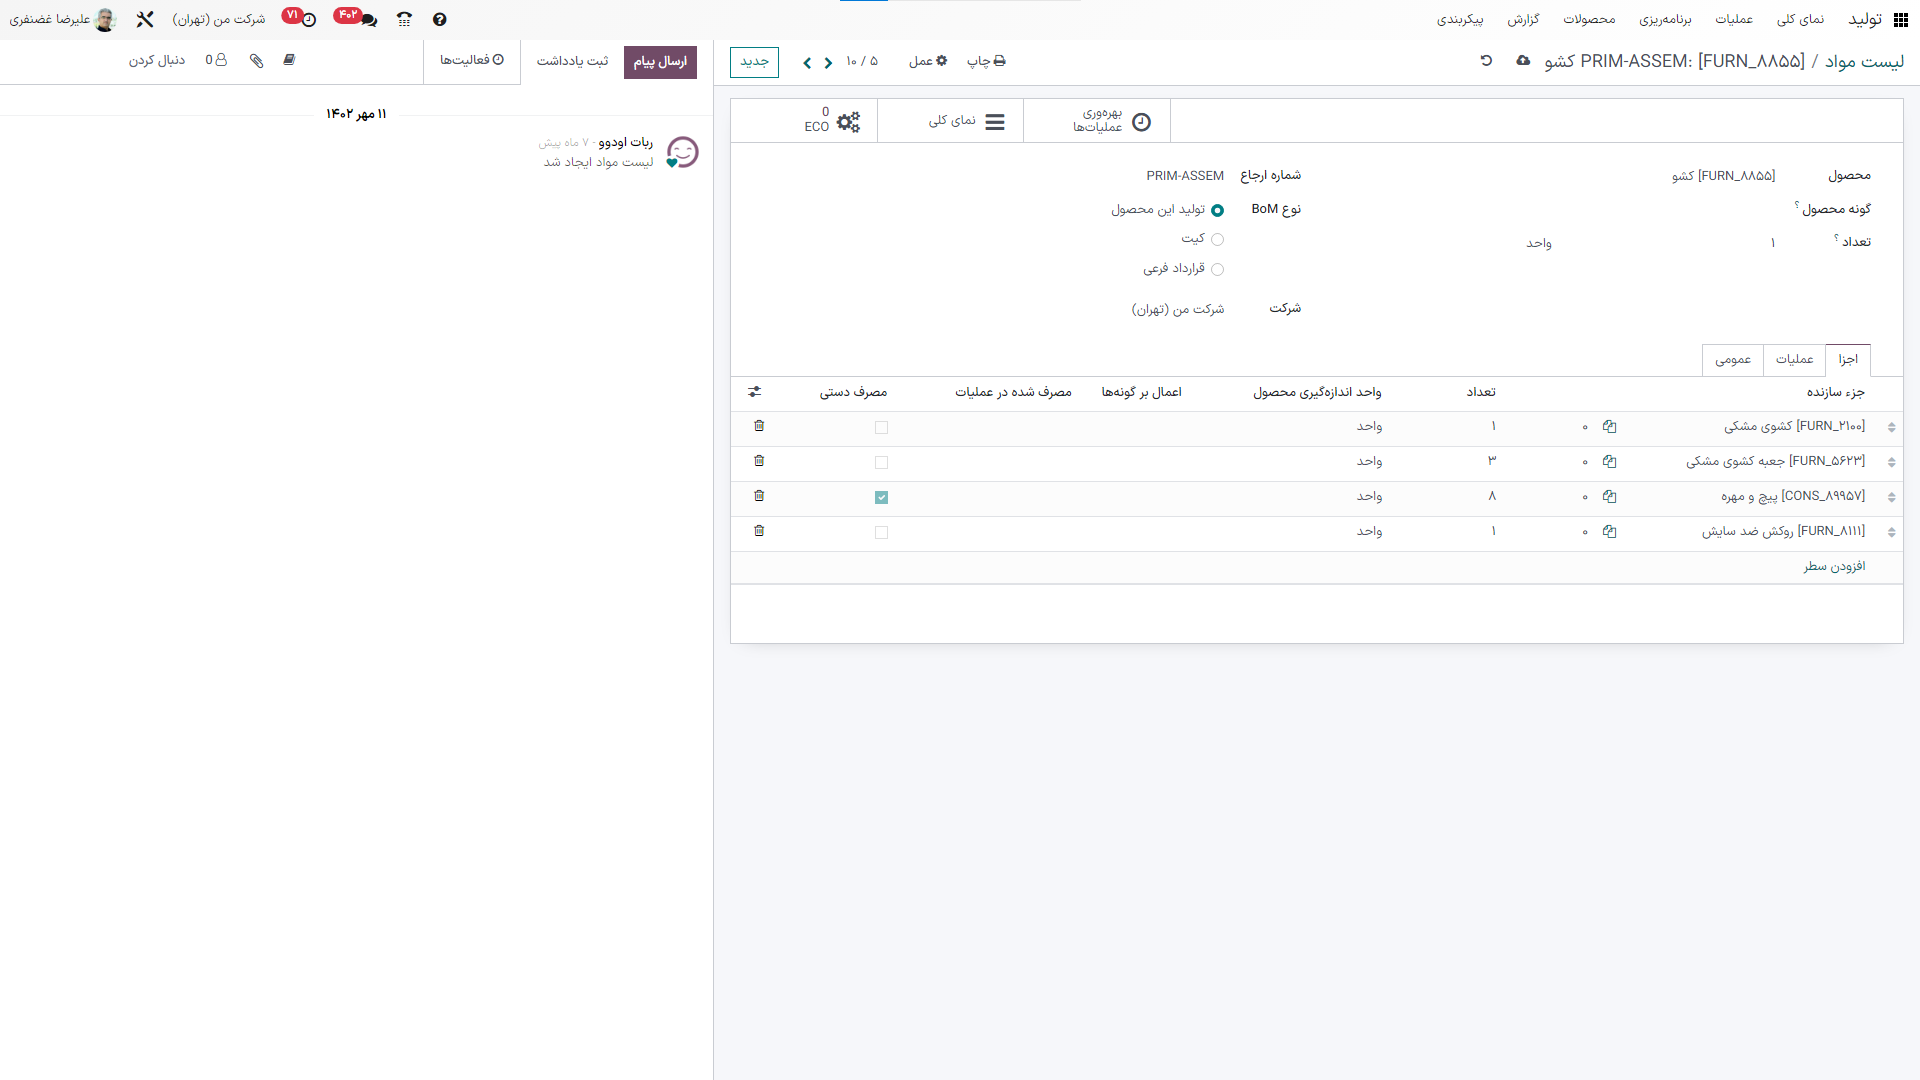Screen dimensions: 1920x1080
Task: Click the help question mark icon
Action: (x=439, y=19)
